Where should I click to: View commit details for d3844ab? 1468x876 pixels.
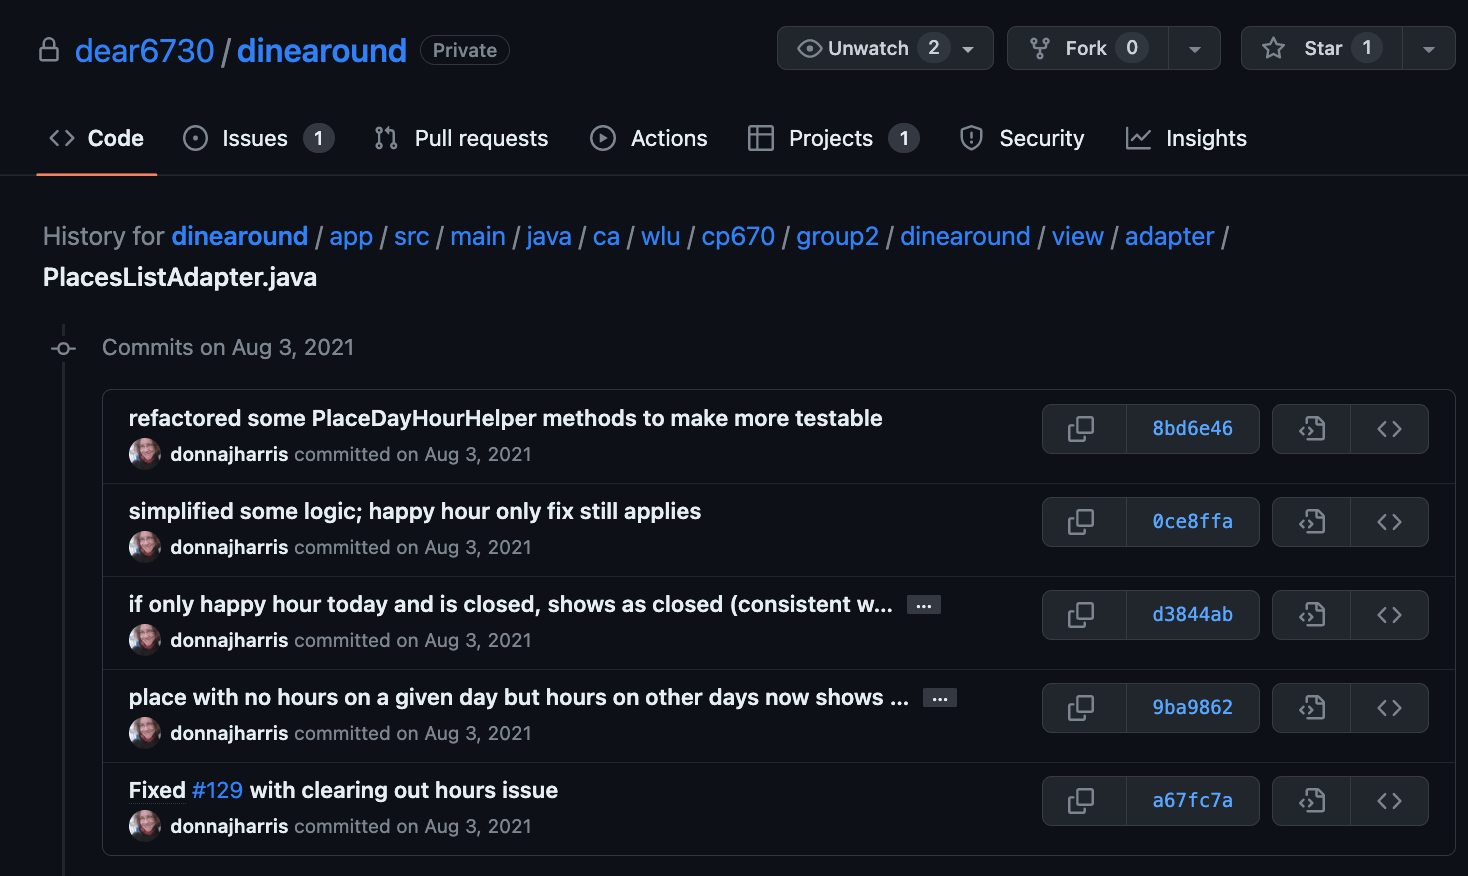tap(1193, 614)
